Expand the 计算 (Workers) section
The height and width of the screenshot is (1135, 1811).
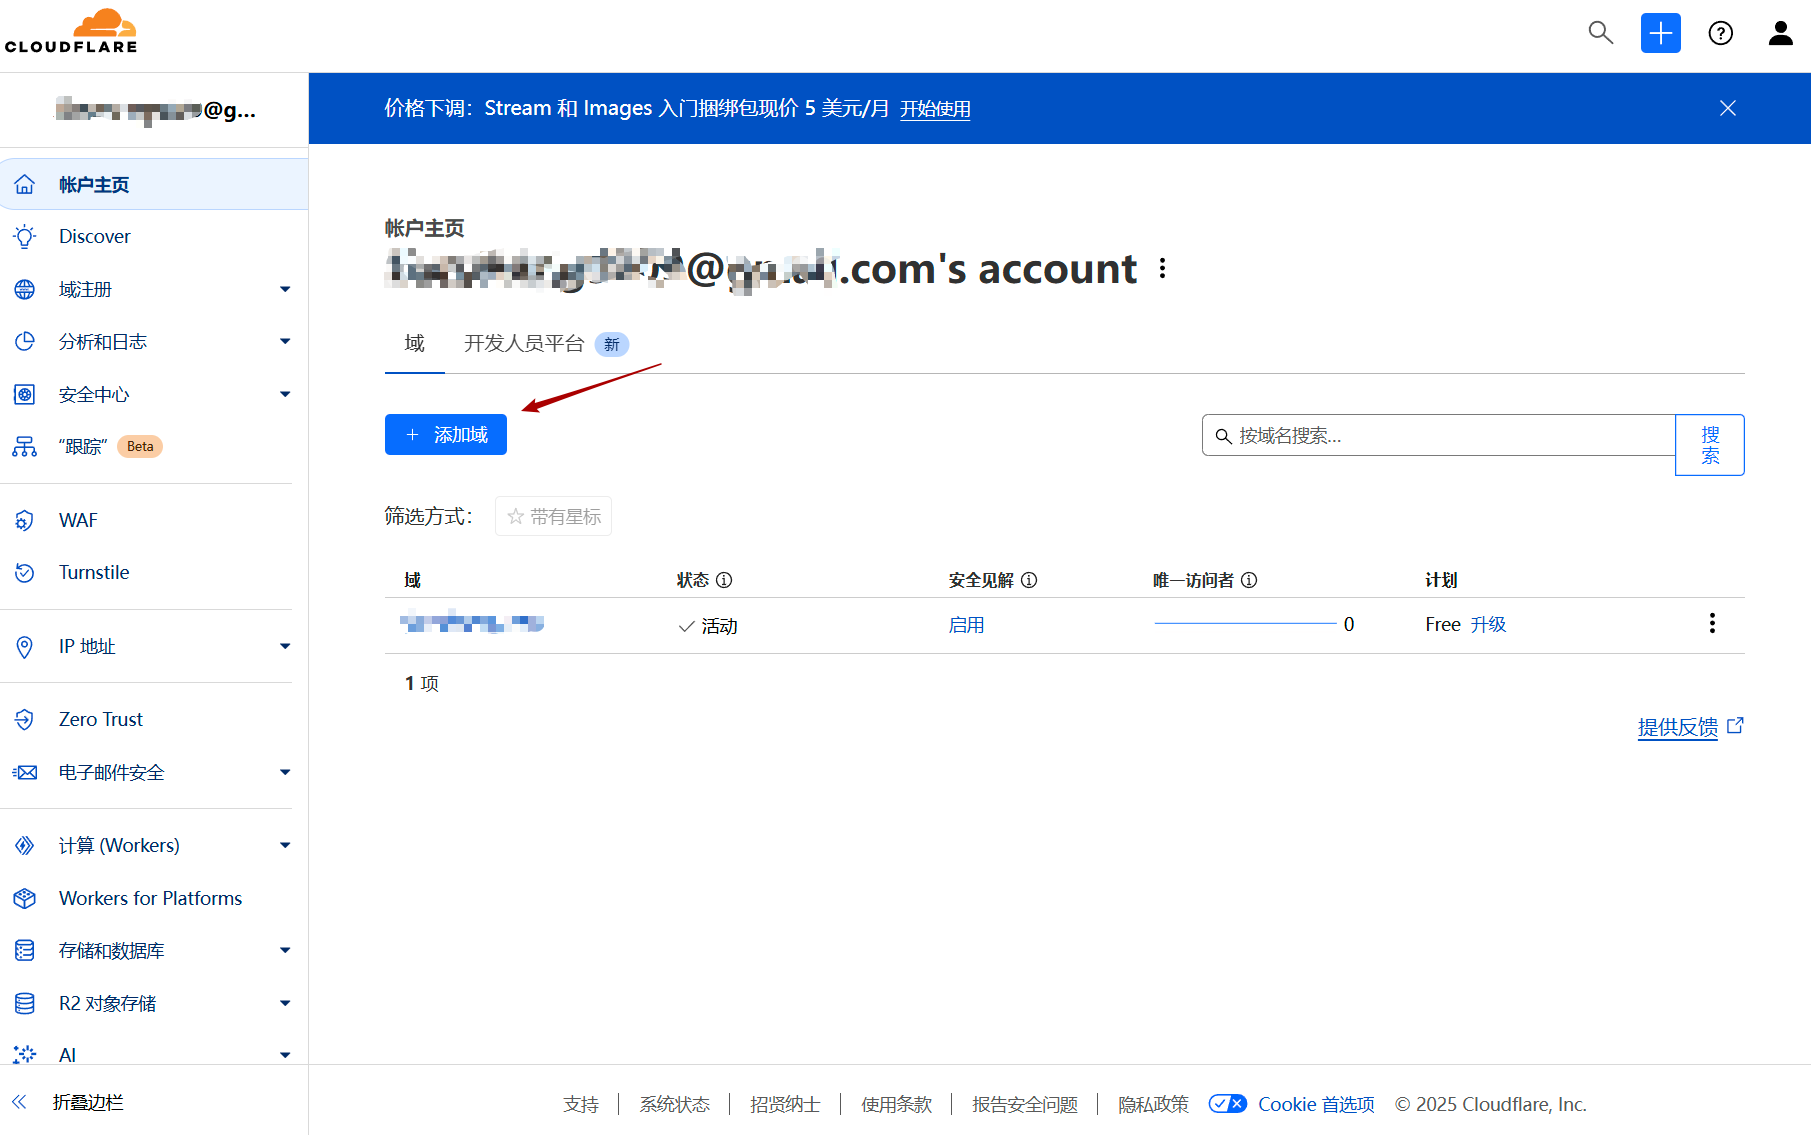[285, 846]
